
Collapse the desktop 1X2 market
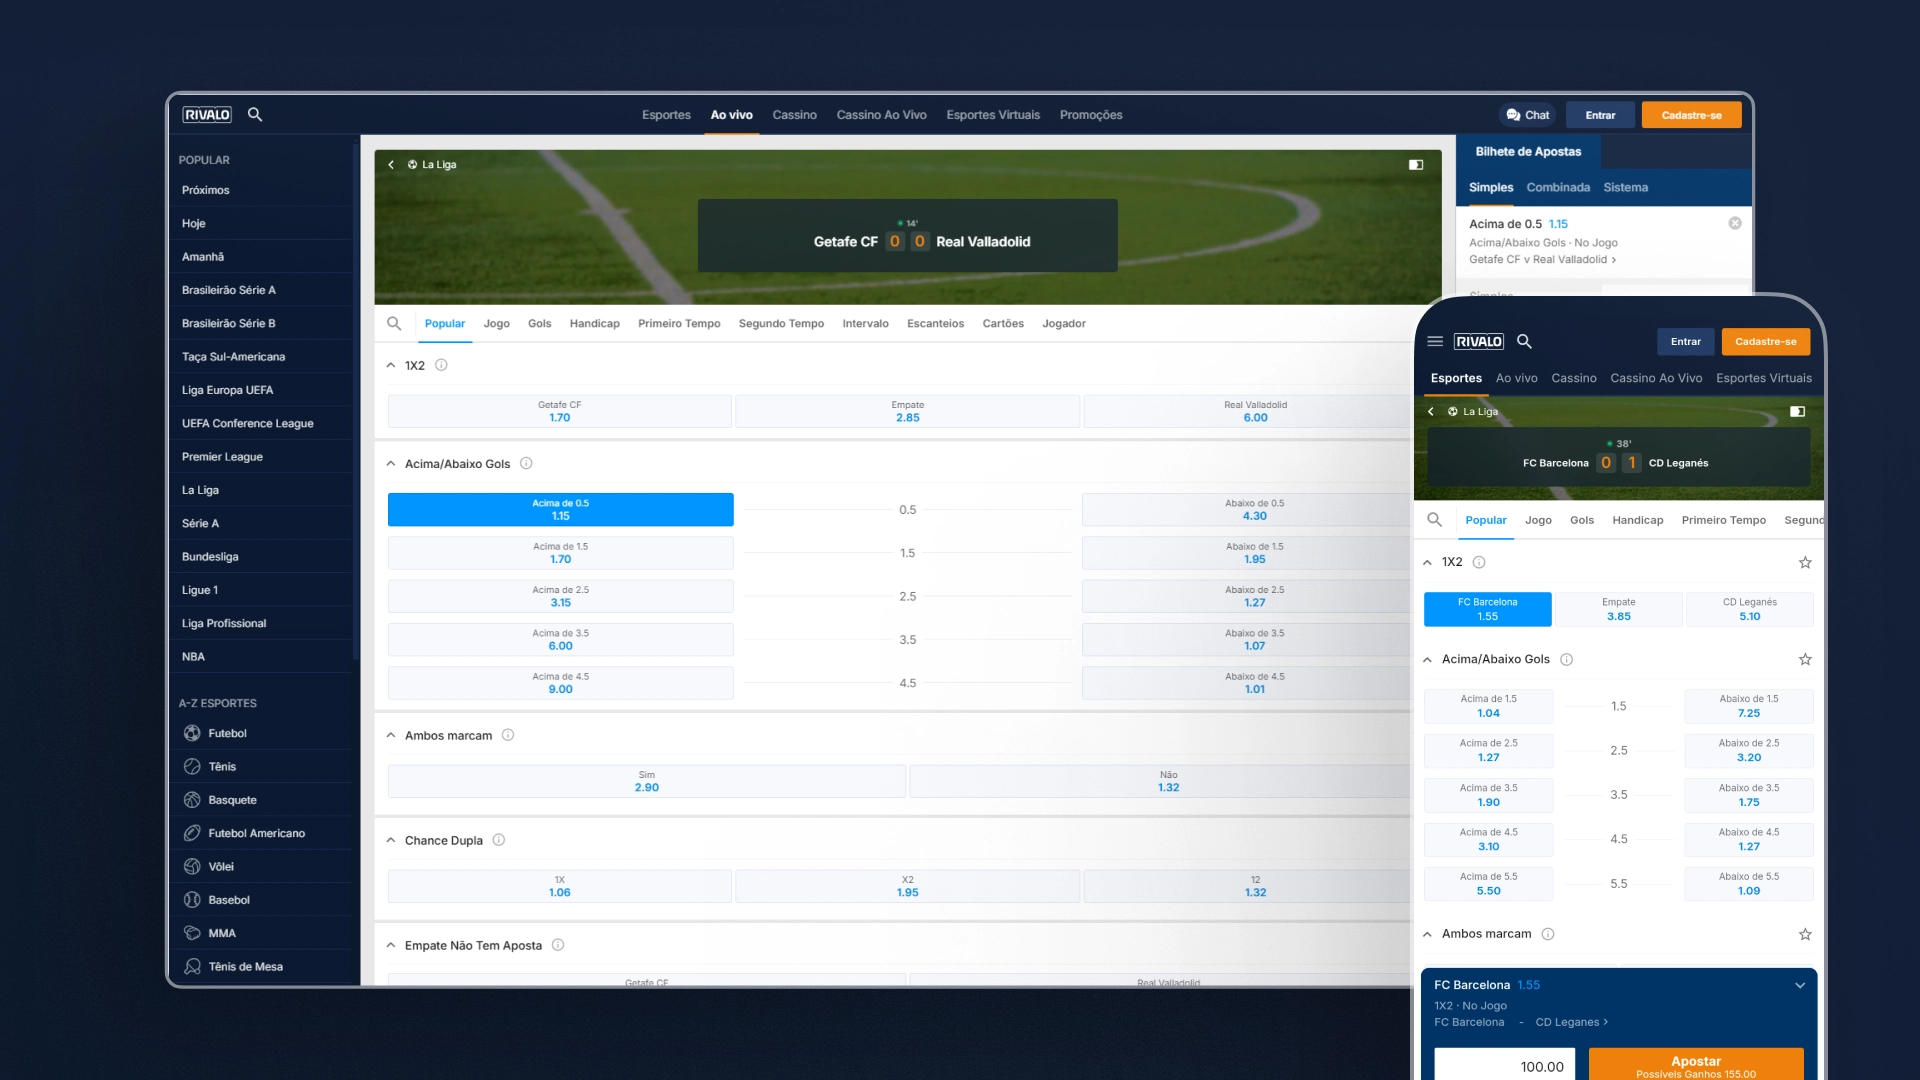[x=391, y=366]
